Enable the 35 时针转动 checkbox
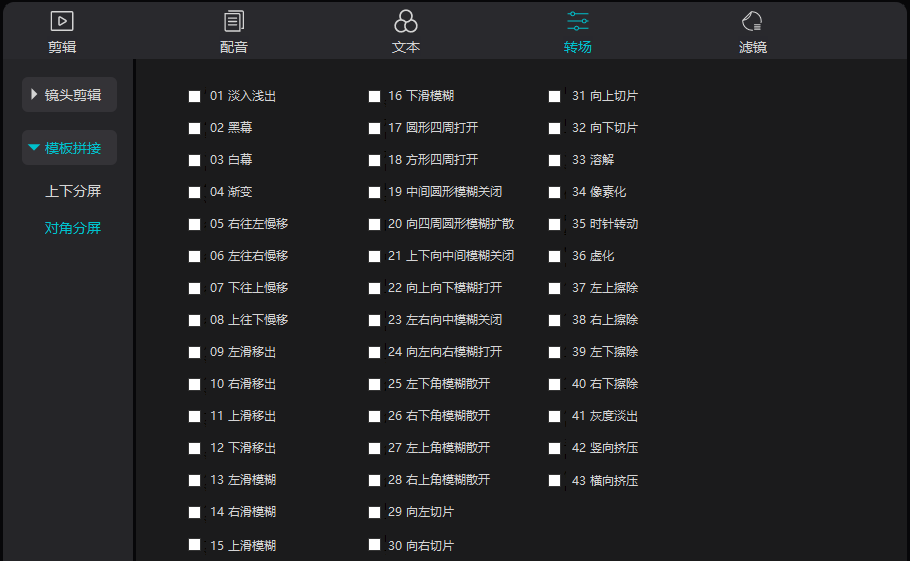The width and height of the screenshot is (910, 561). point(554,224)
